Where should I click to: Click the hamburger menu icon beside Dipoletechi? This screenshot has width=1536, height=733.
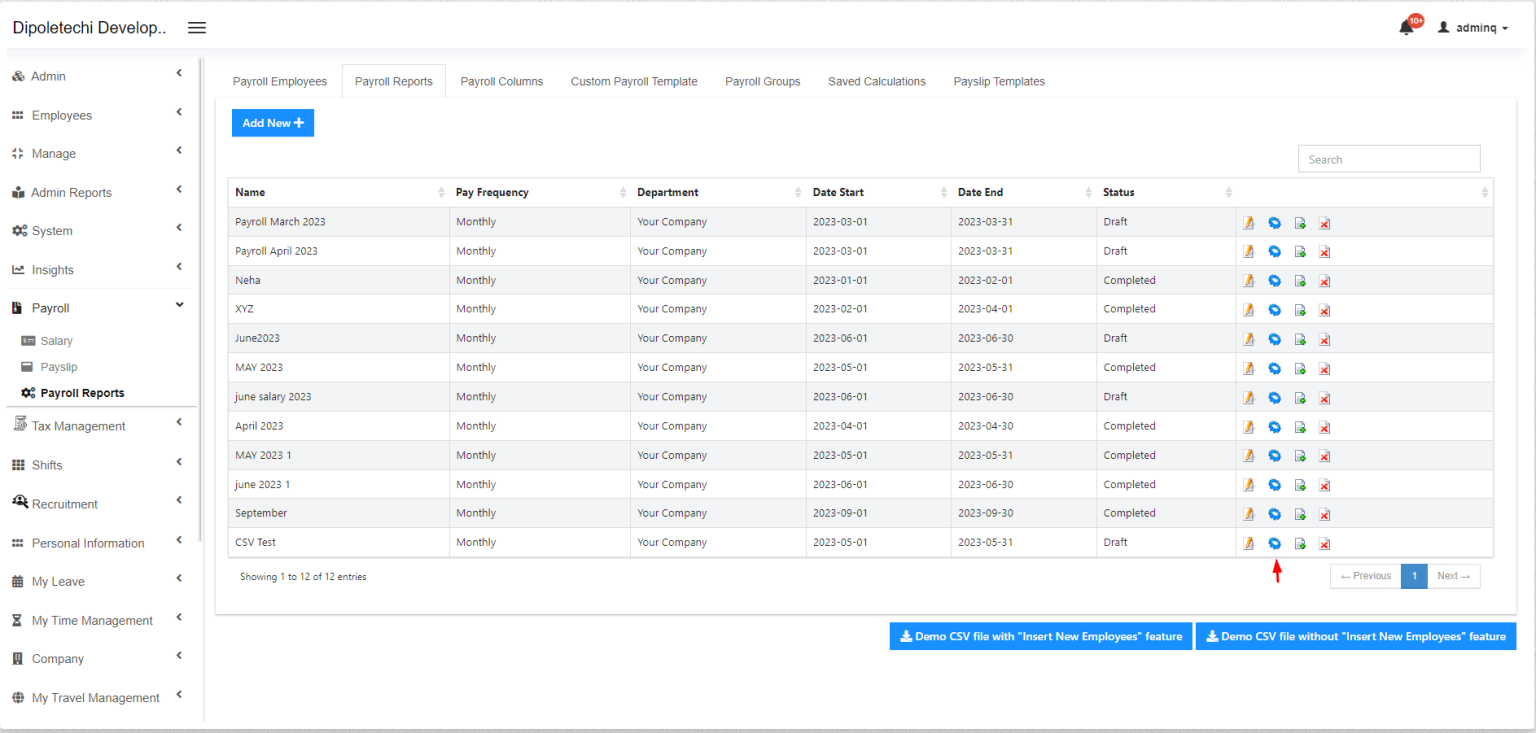[x=196, y=27]
